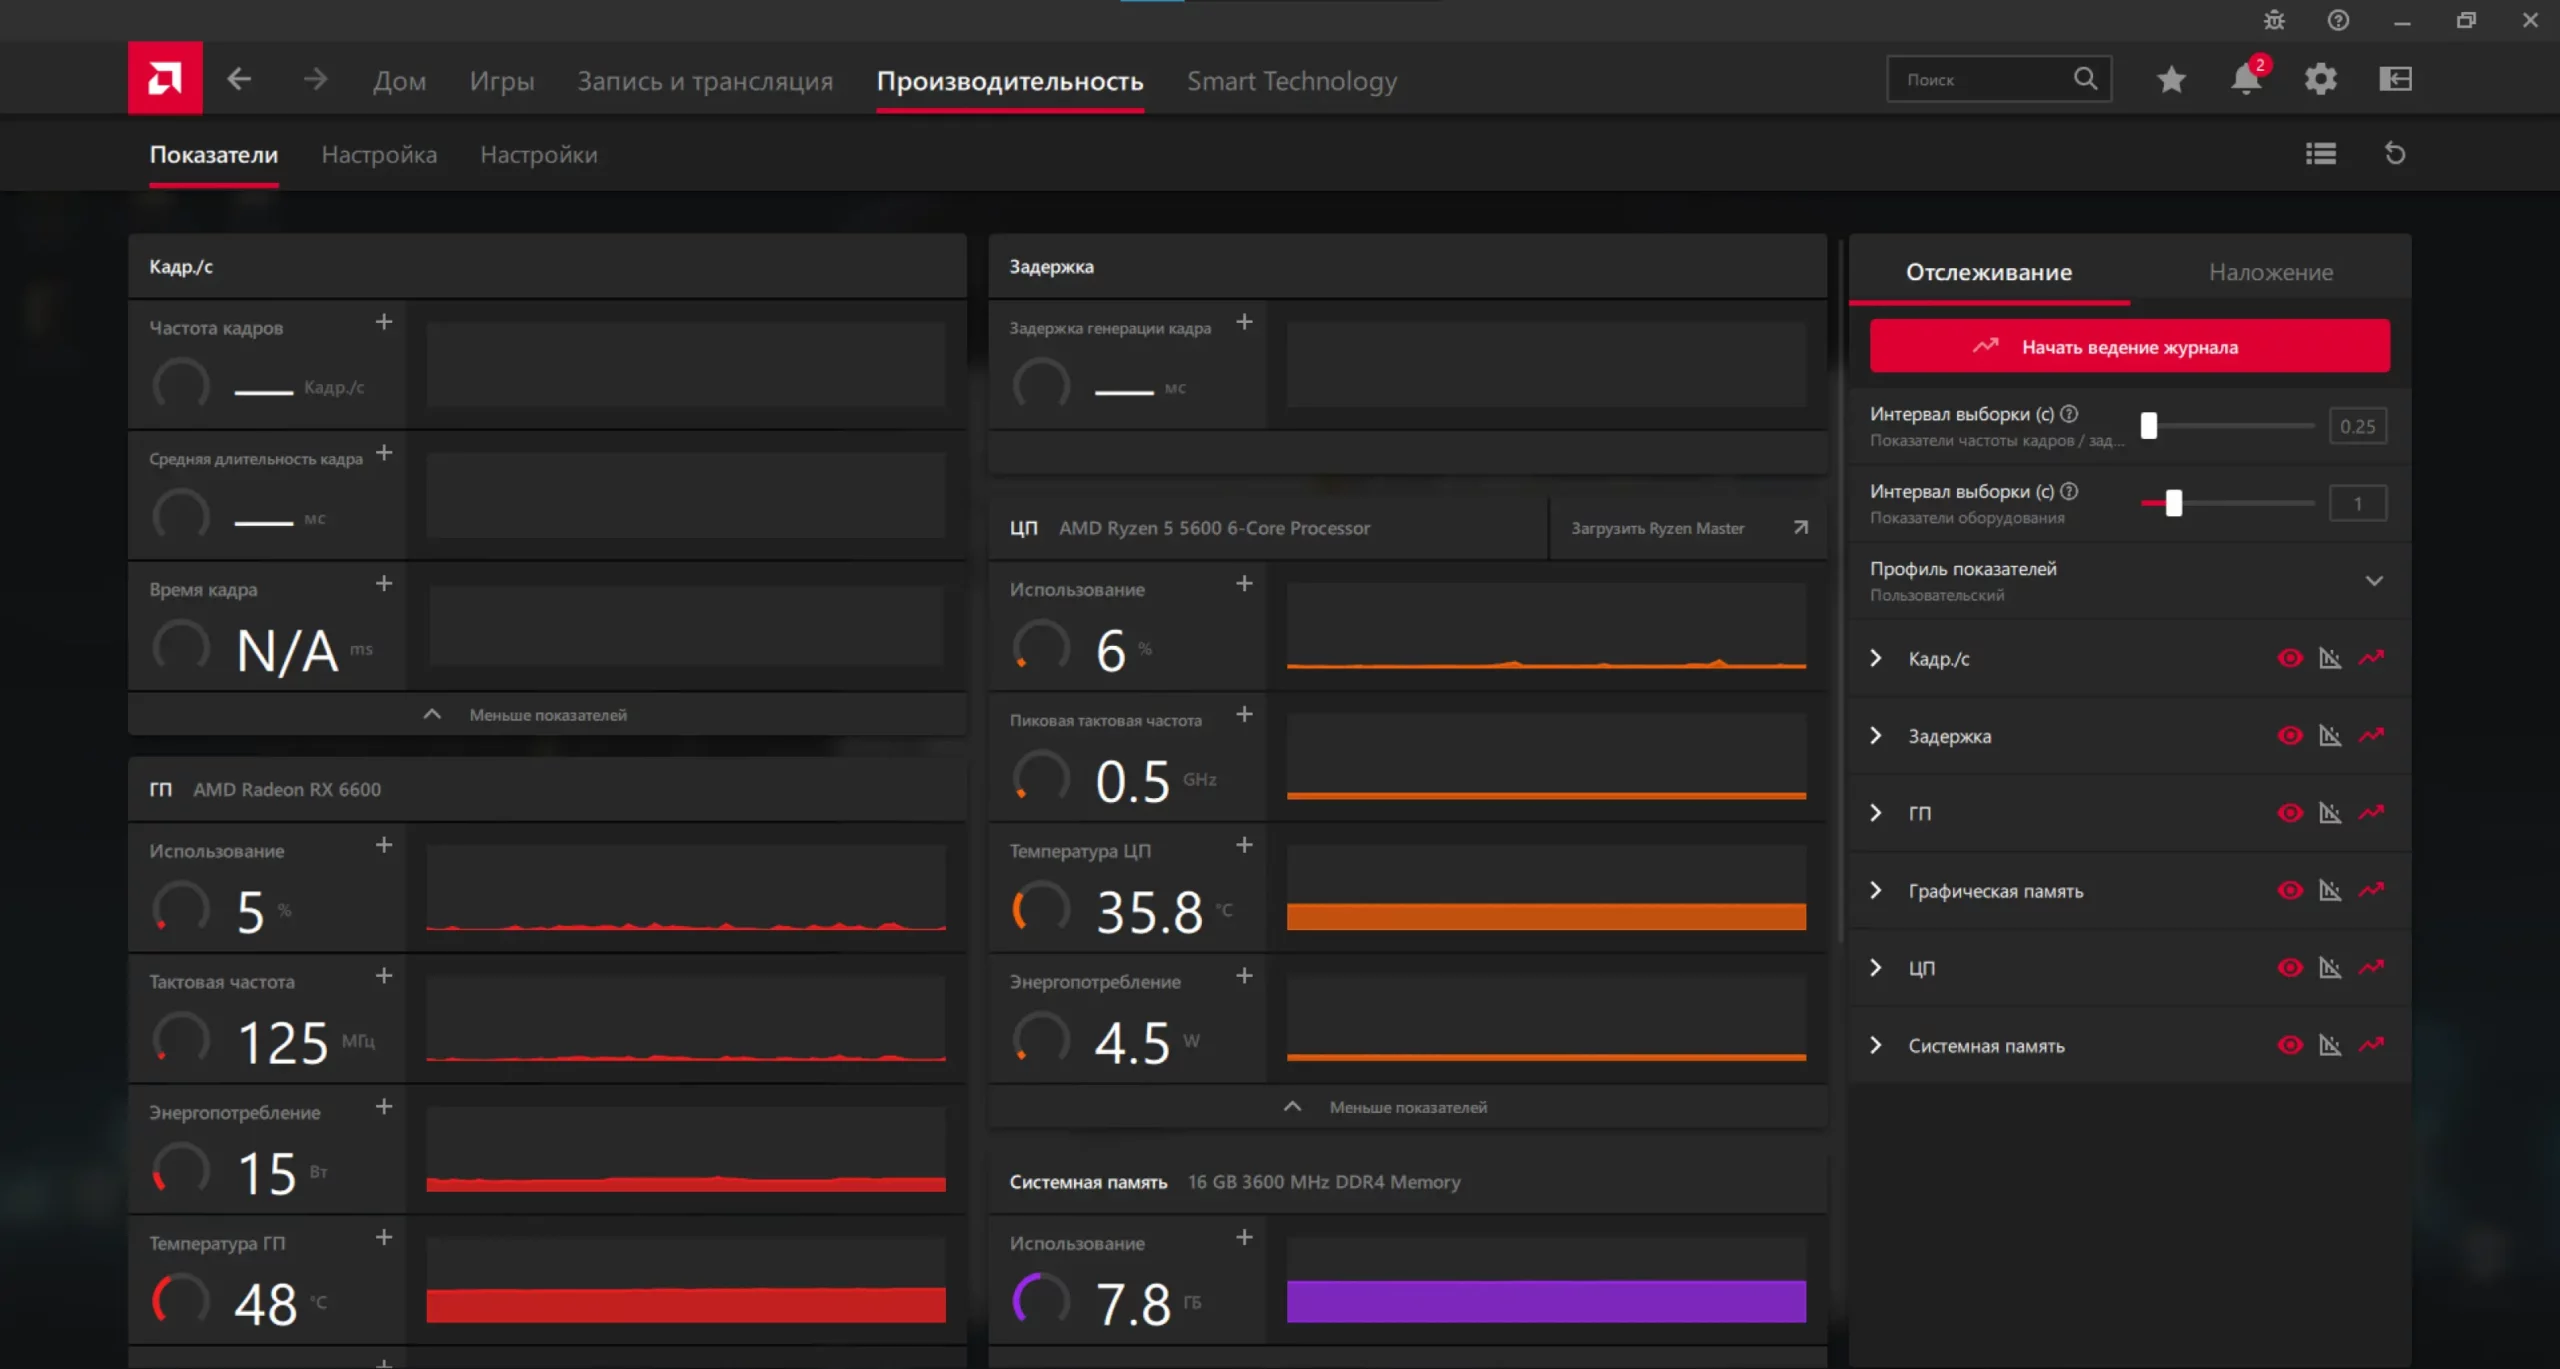Switch to the list view icon
This screenshot has height=1369, width=2560.
pyautogui.click(x=2320, y=154)
